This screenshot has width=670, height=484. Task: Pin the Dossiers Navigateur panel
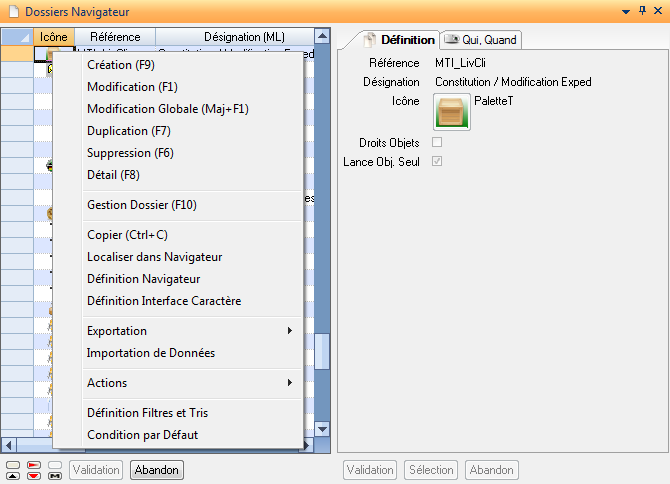[x=641, y=10]
